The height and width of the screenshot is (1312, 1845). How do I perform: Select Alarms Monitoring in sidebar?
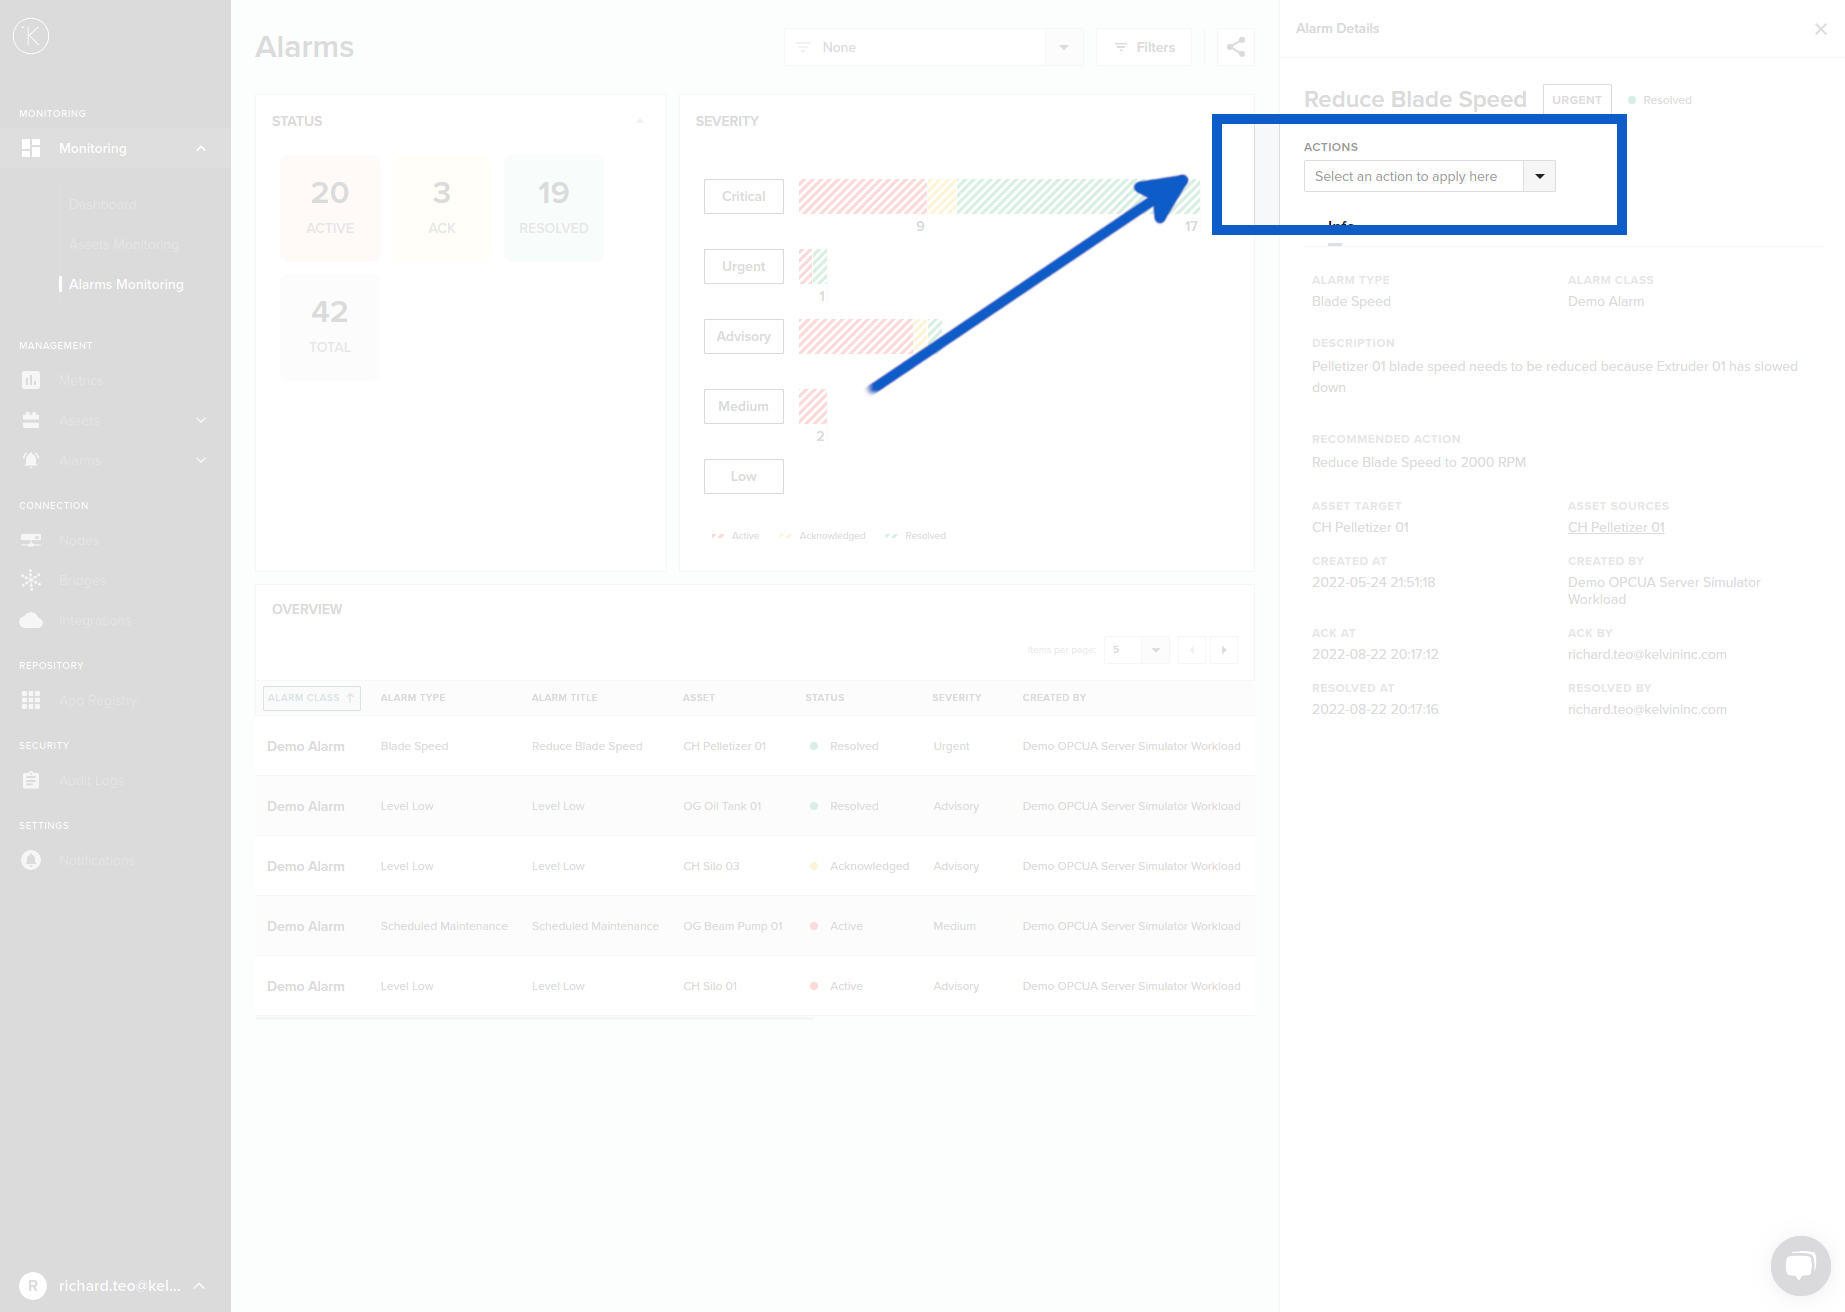pyautogui.click(x=126, y=284)
